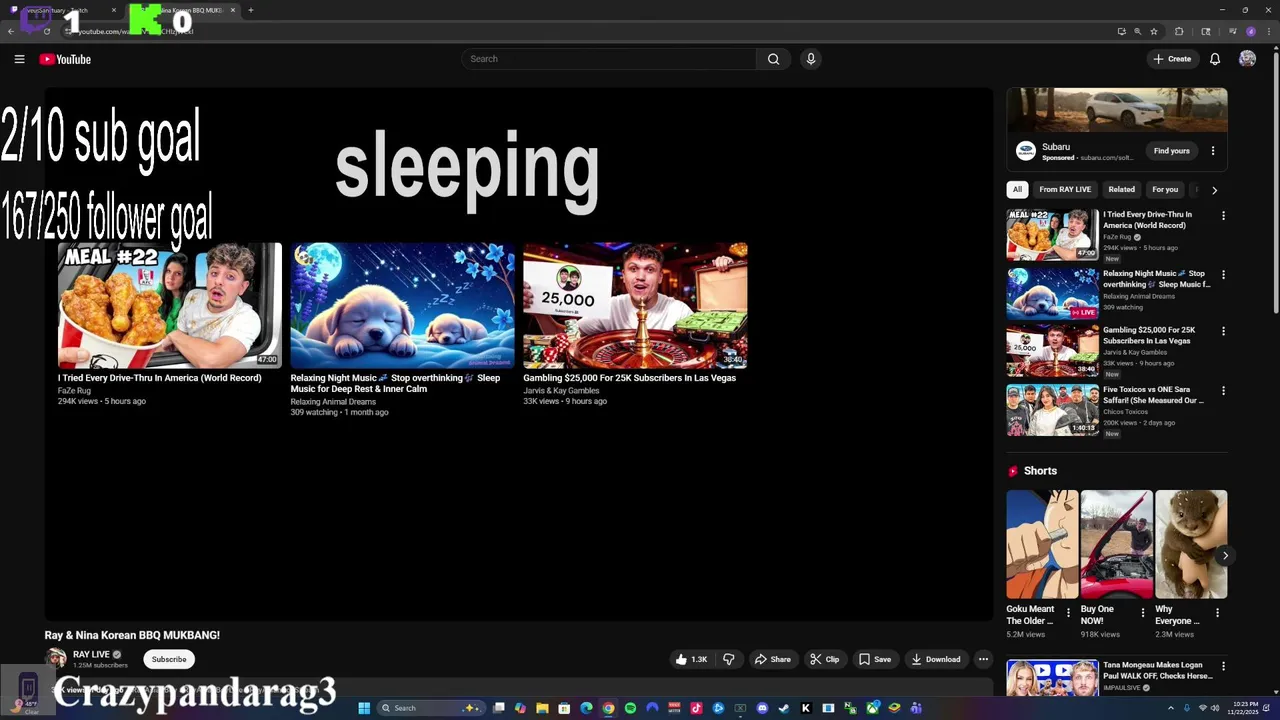Show hidden system tray icons chevron
This screenshot has height=720, width=1280.
coord(1171,708)
